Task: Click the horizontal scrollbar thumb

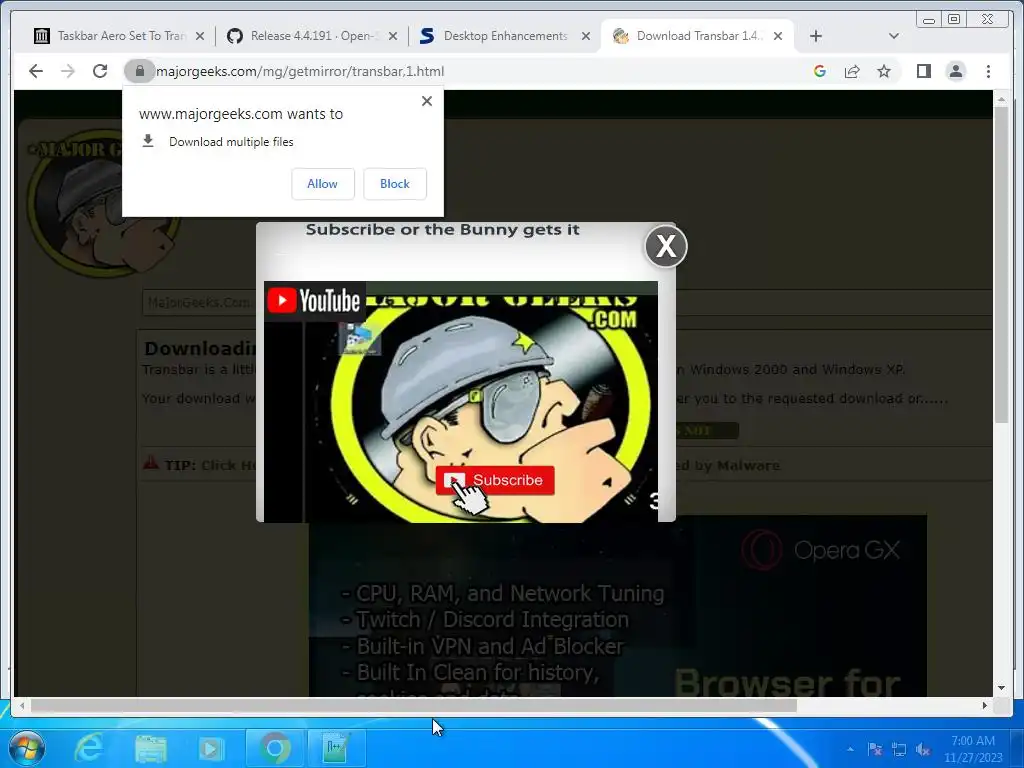Action: click(x=413, y=705)
